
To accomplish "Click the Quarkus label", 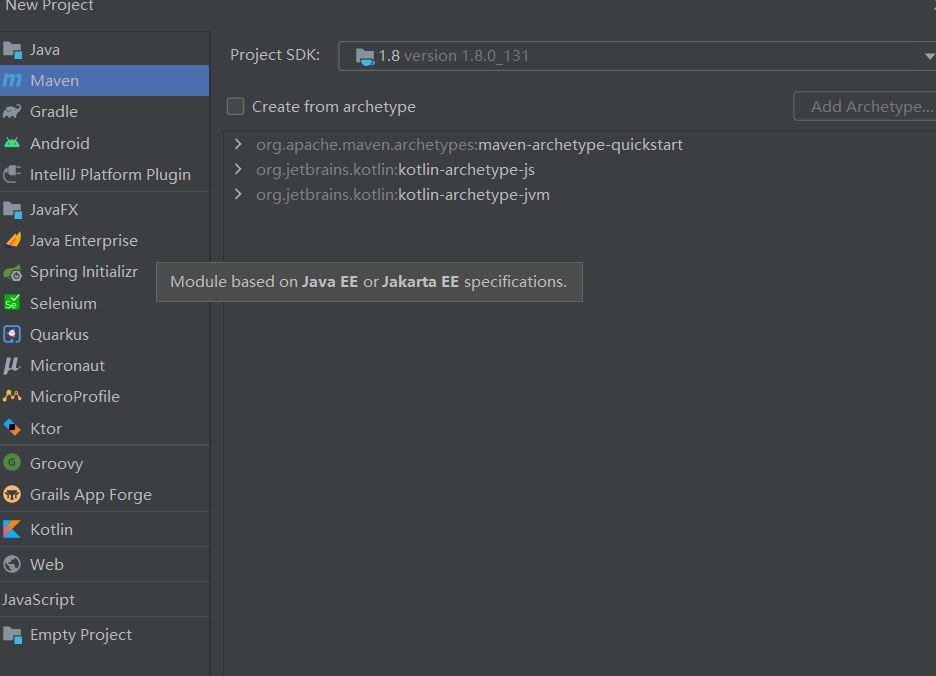I will (59, 334).
